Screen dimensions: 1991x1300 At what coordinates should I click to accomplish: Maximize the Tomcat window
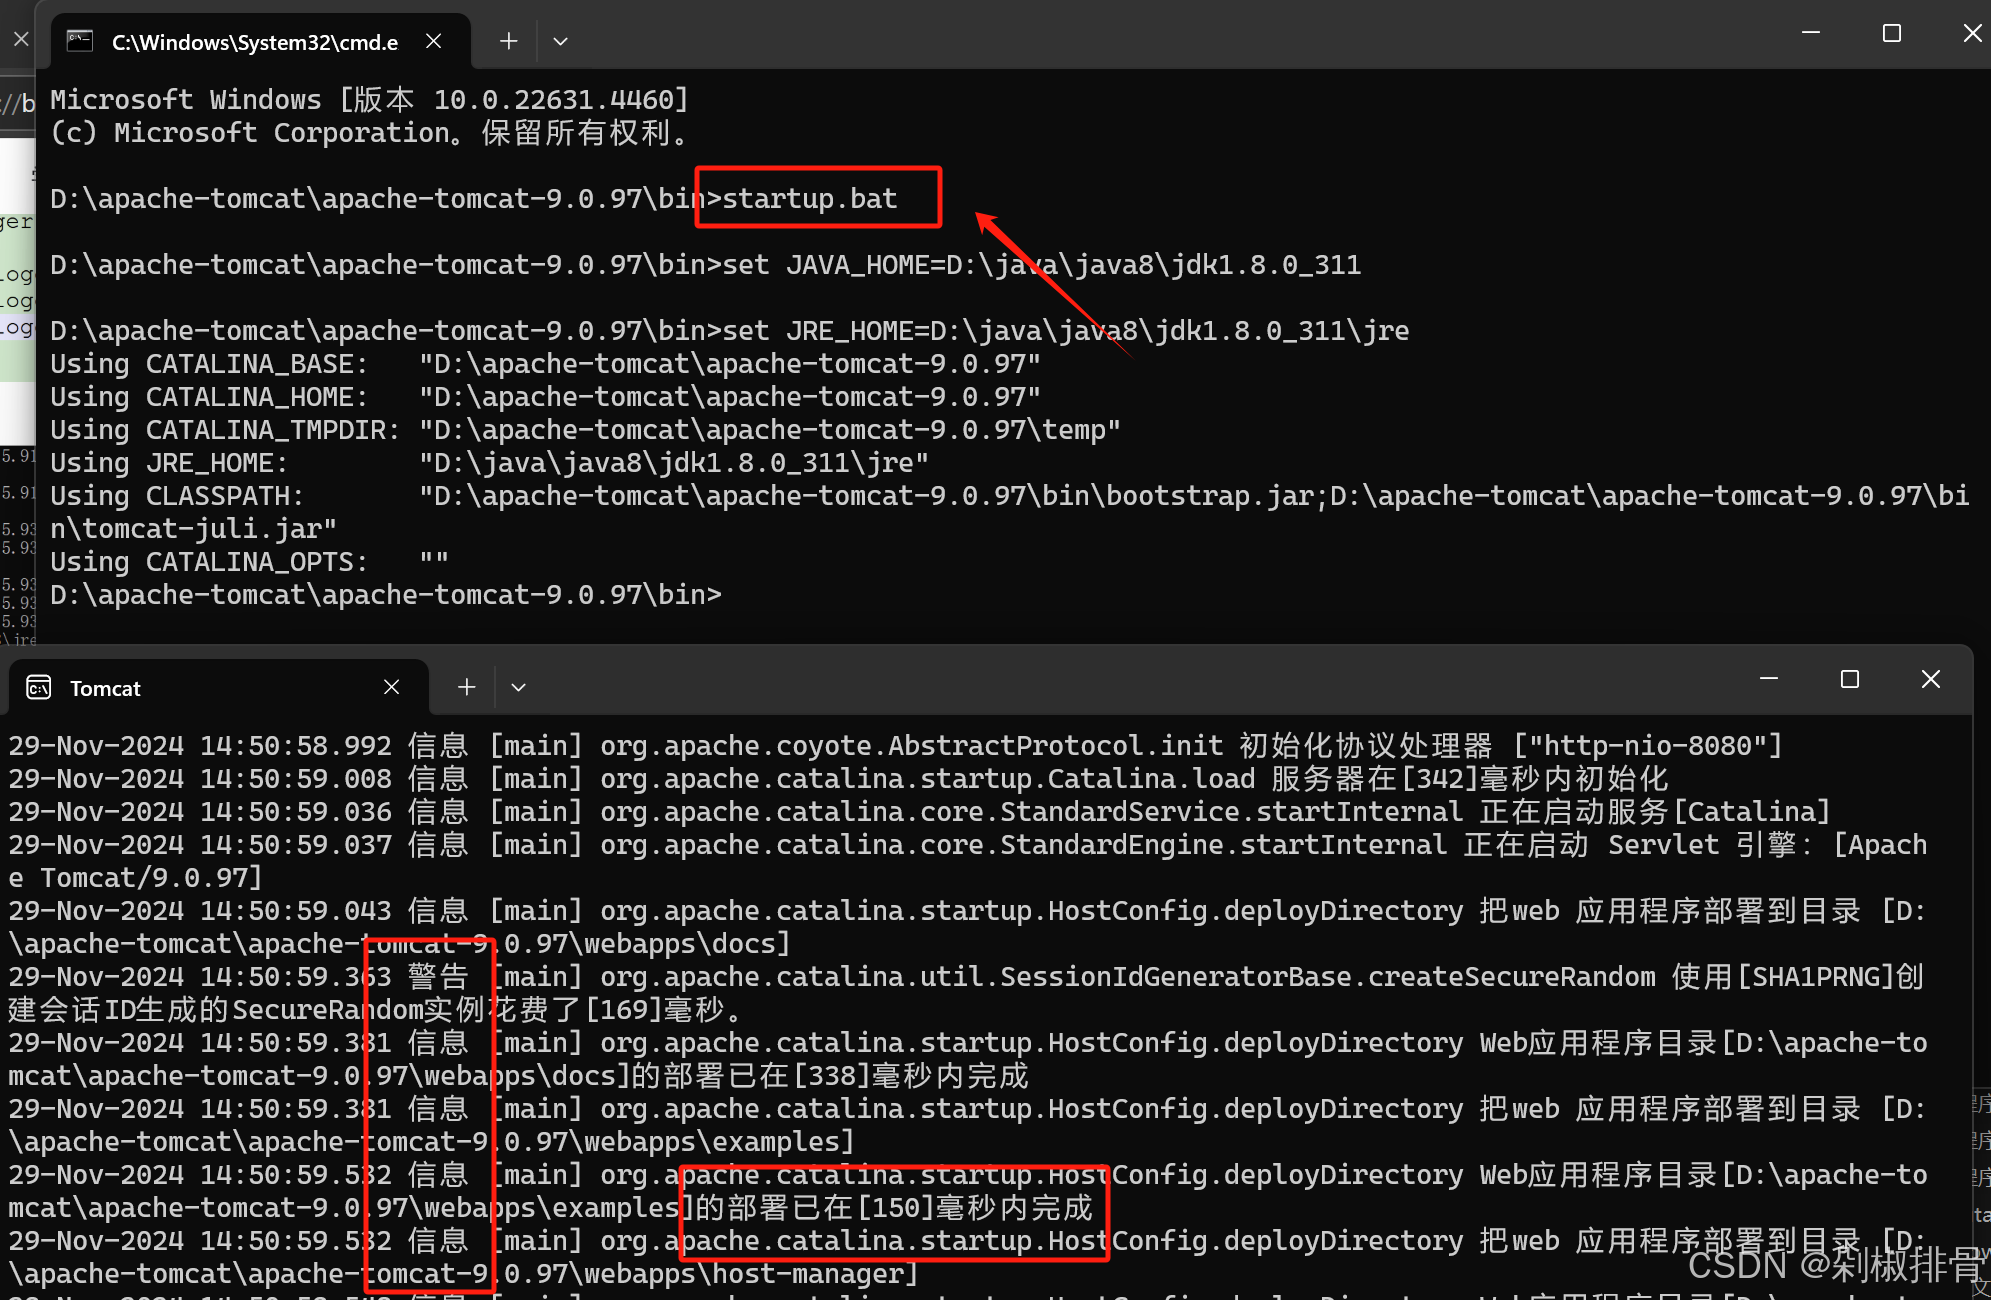1849,679
